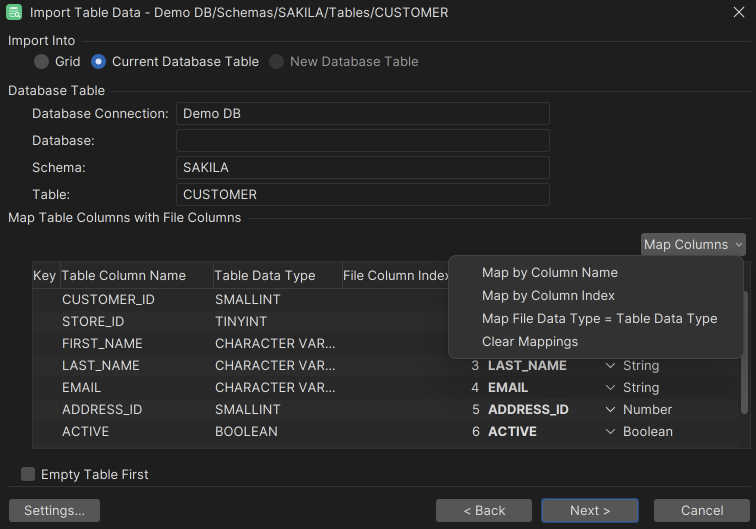Click the column mapping vertical scrollbar
This screenshot has width=756, height=529.
coord(743,352)
